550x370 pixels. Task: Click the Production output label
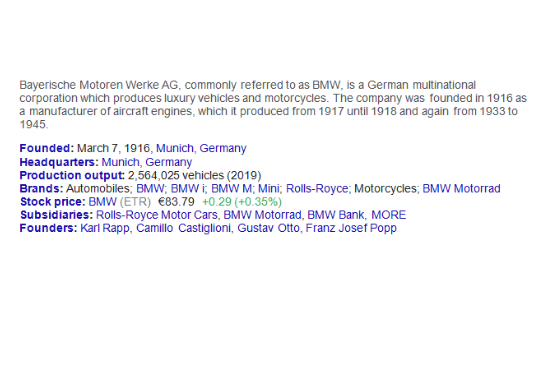pos(72,175)
